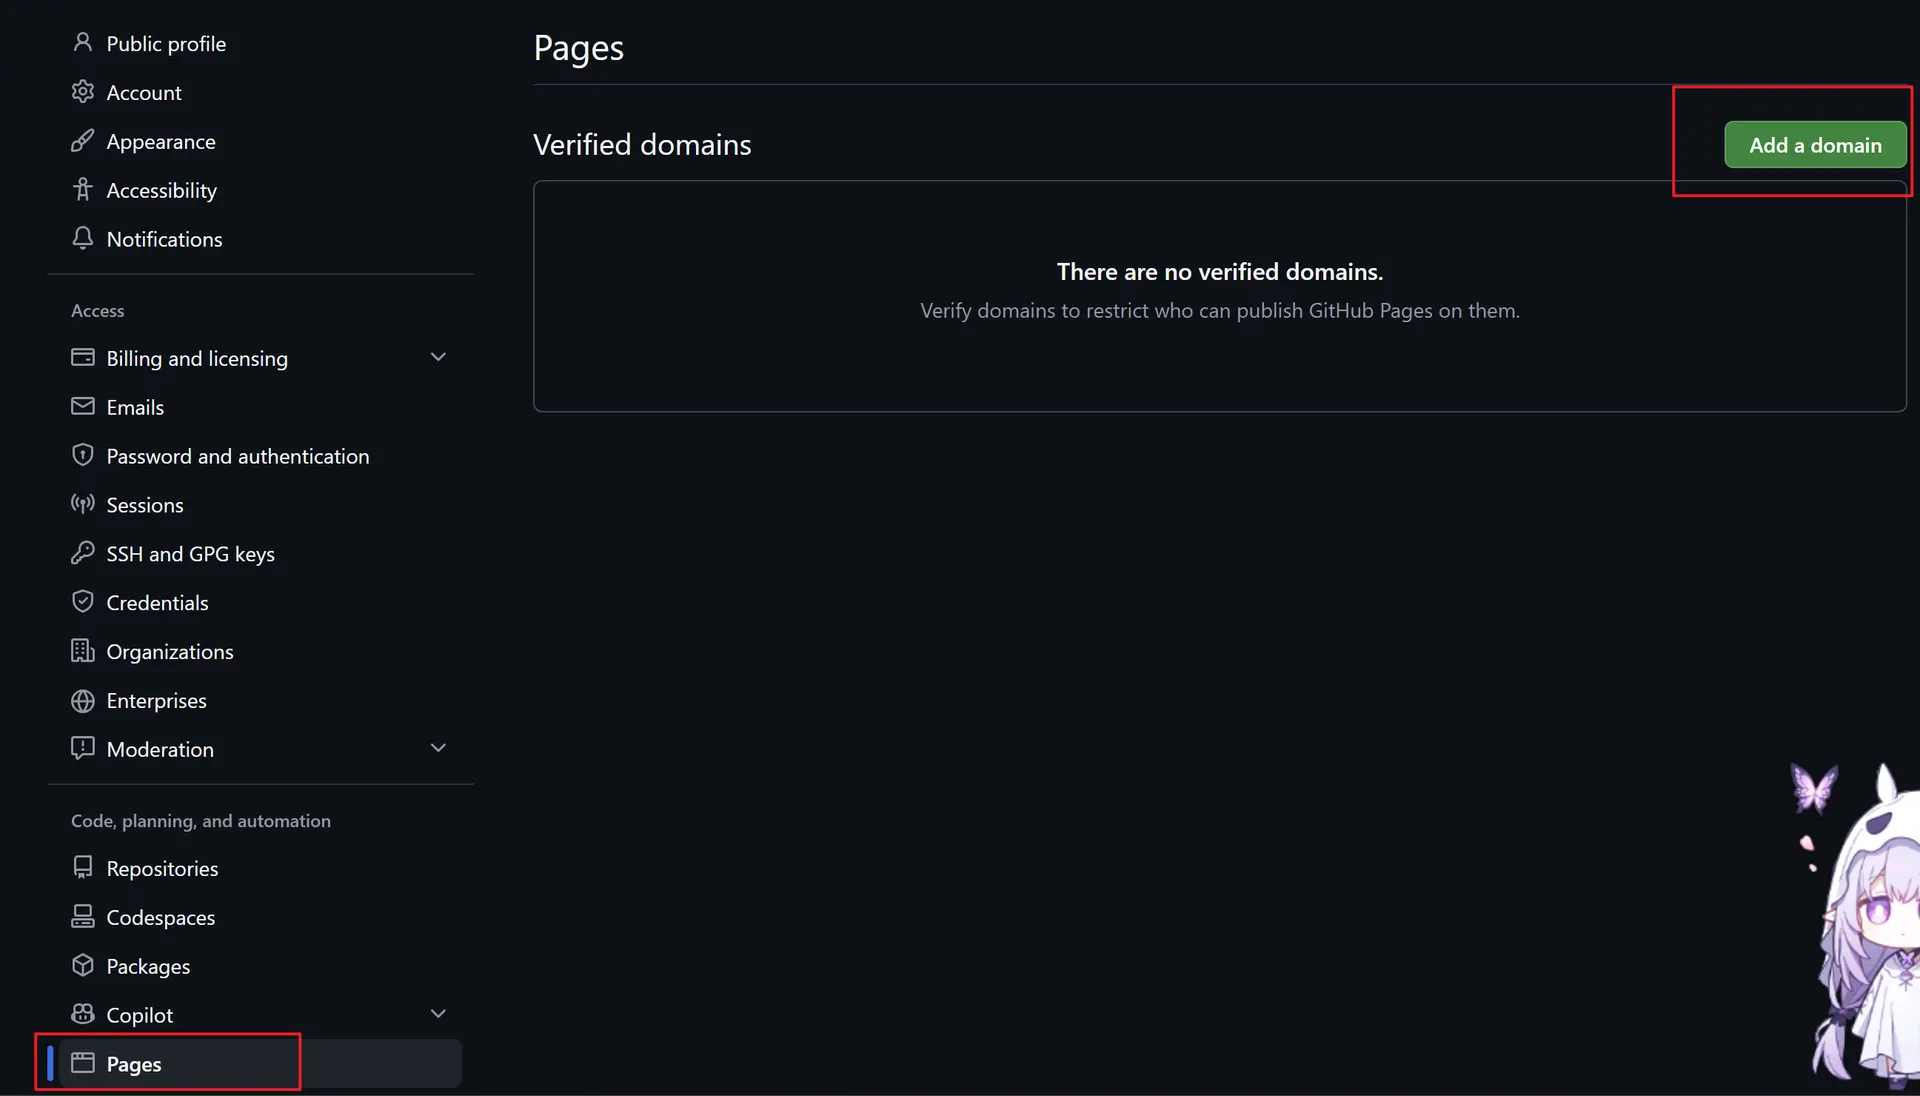Click the Accessibility figure icon
The image size is (1920, 1096).
pyautogui.click(x=83, y=190)
